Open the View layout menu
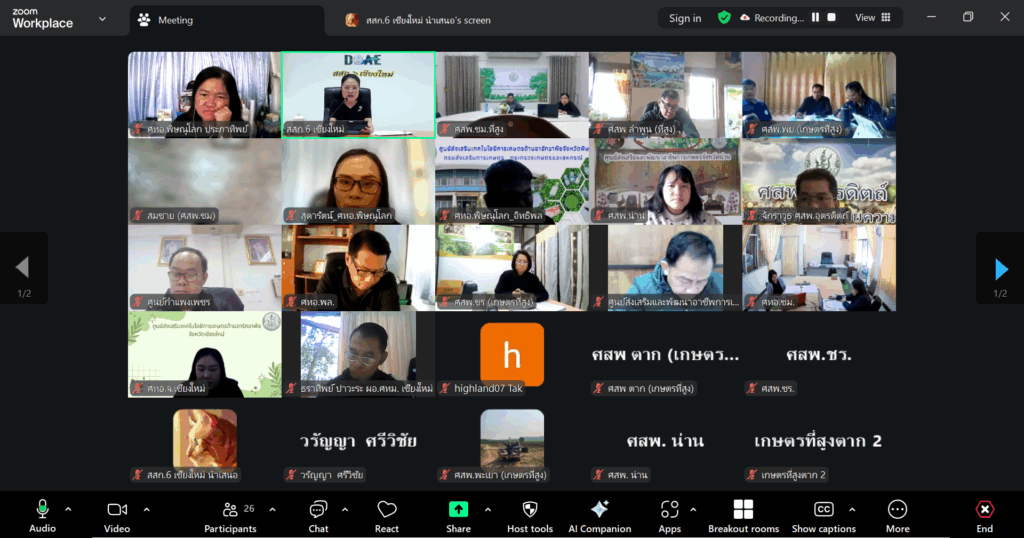1024x538 pixels. tap(871, 18)
